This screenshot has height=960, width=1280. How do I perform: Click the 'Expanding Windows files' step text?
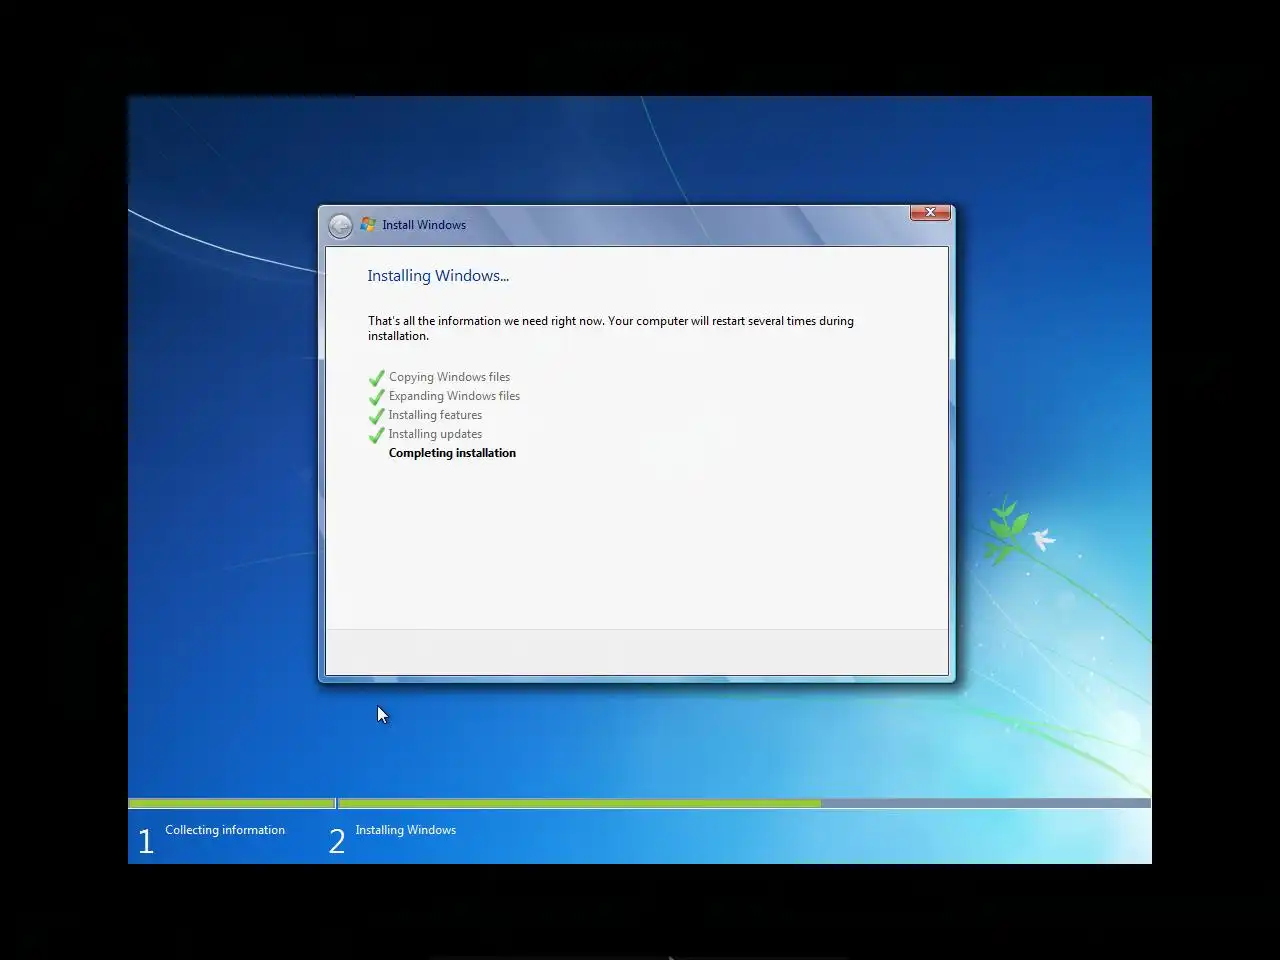pyautogui.click(x=454, y=396)
